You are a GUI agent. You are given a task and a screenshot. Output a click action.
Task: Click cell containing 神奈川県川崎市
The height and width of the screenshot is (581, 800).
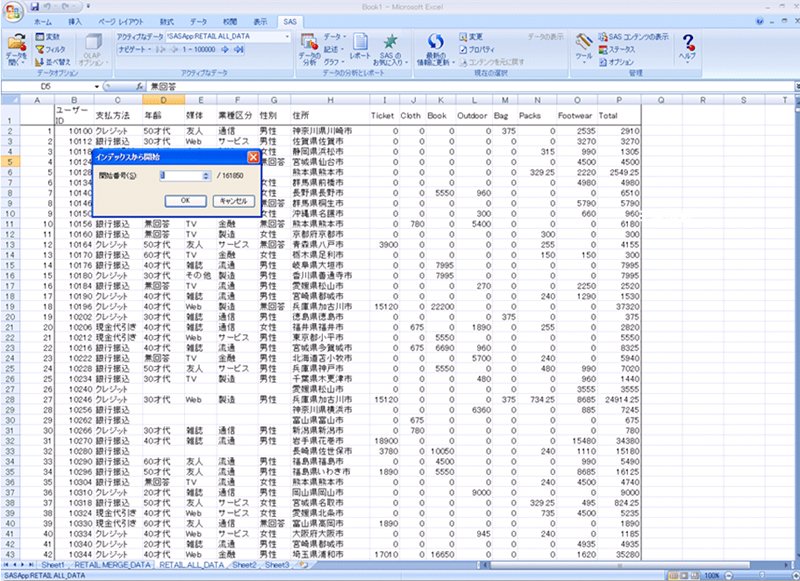330,131
